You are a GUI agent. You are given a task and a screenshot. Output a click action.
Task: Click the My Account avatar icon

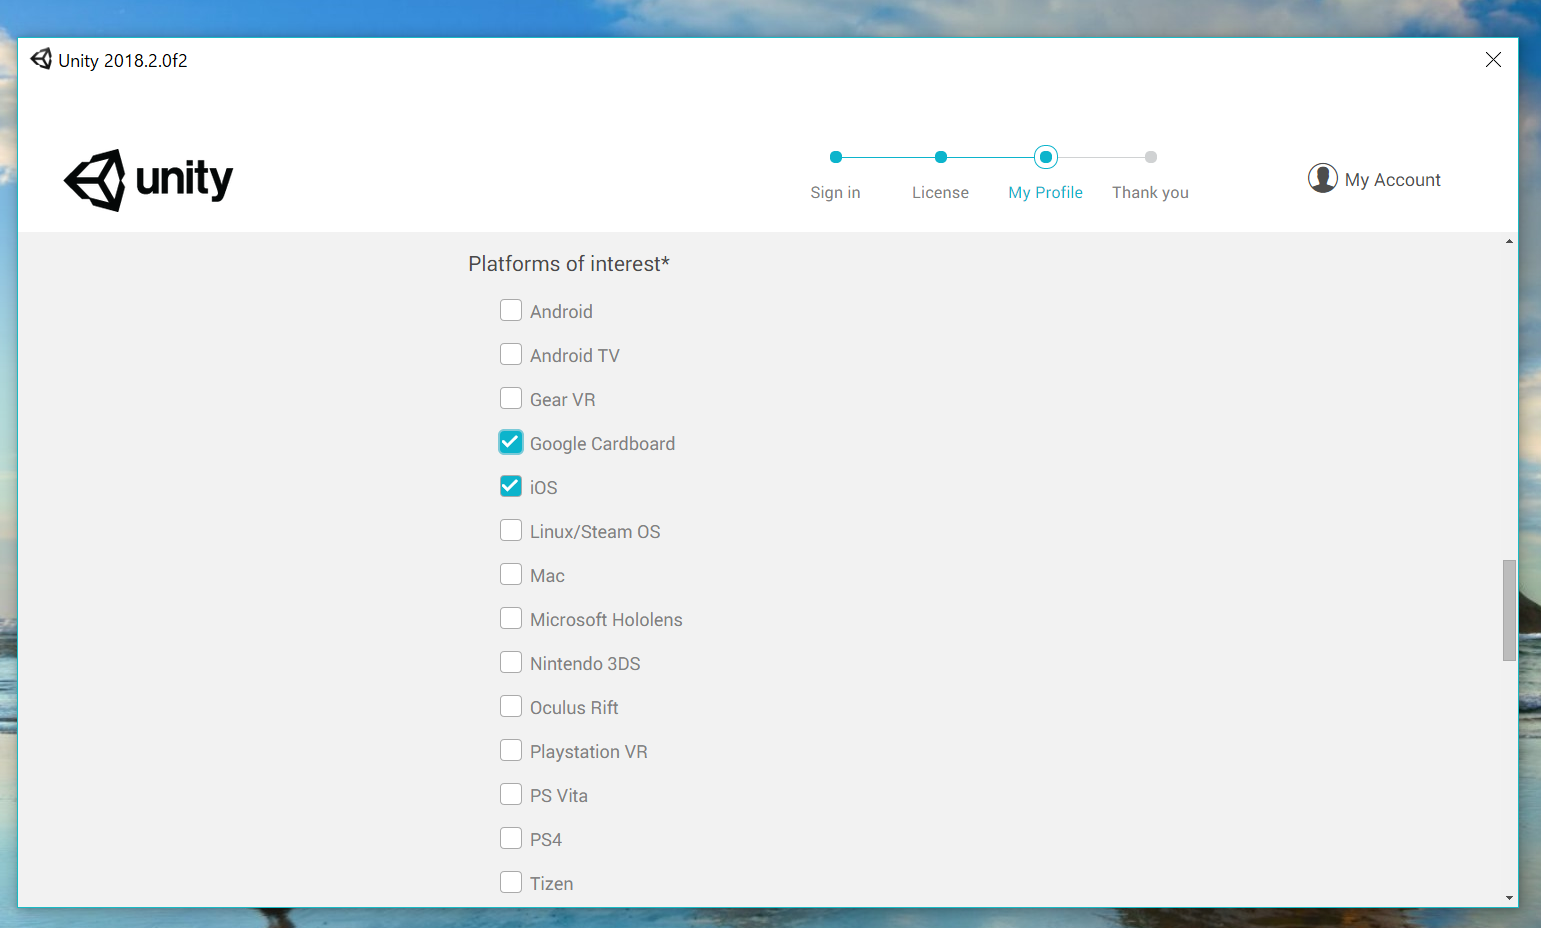click(x=1322, y=178)
